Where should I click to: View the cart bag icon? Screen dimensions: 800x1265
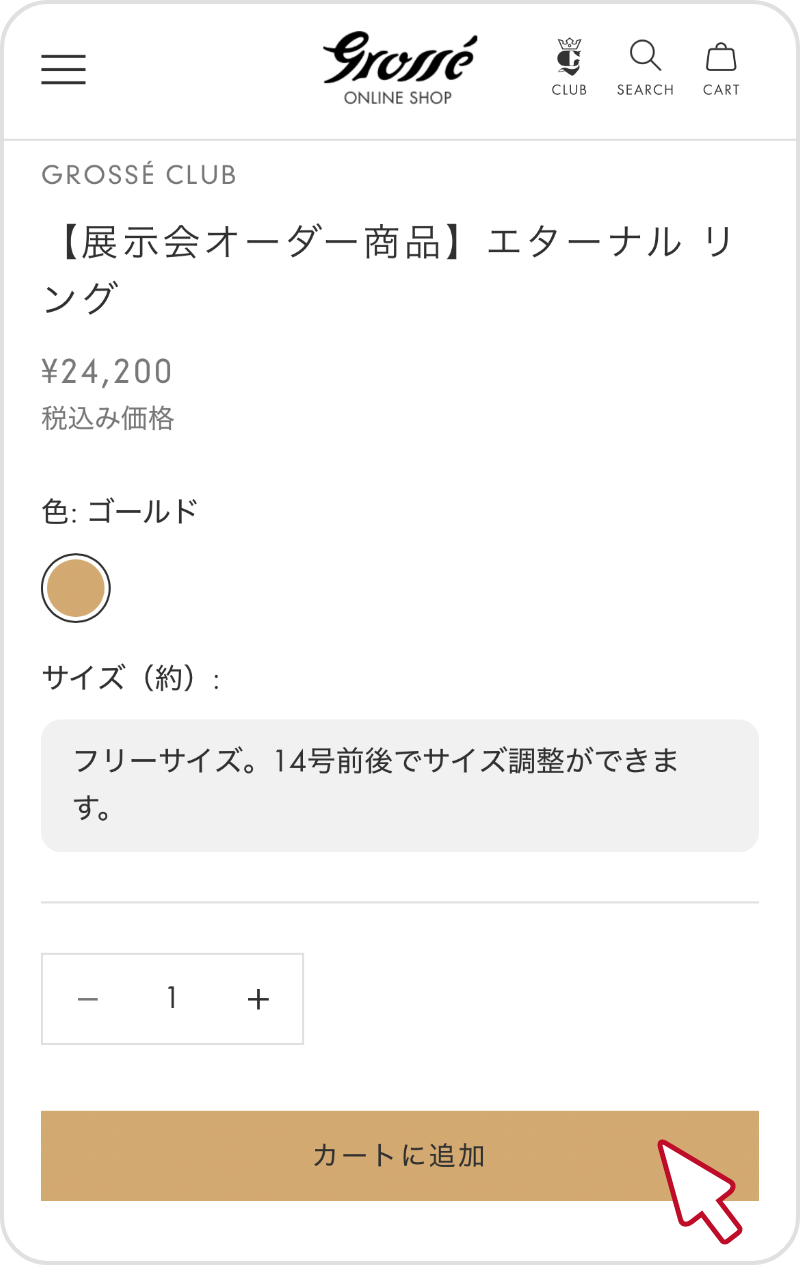(721, 57)
